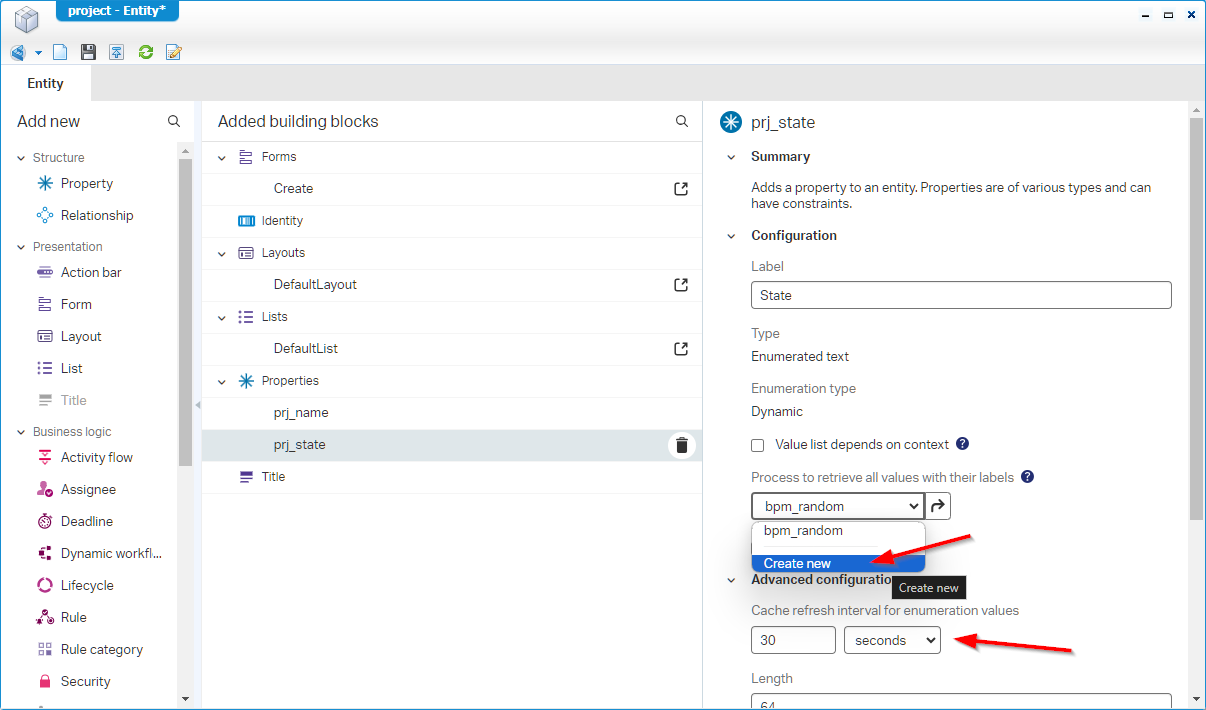
Task: Click the green refresh icon in toolbar
Action: pos(146,52)
